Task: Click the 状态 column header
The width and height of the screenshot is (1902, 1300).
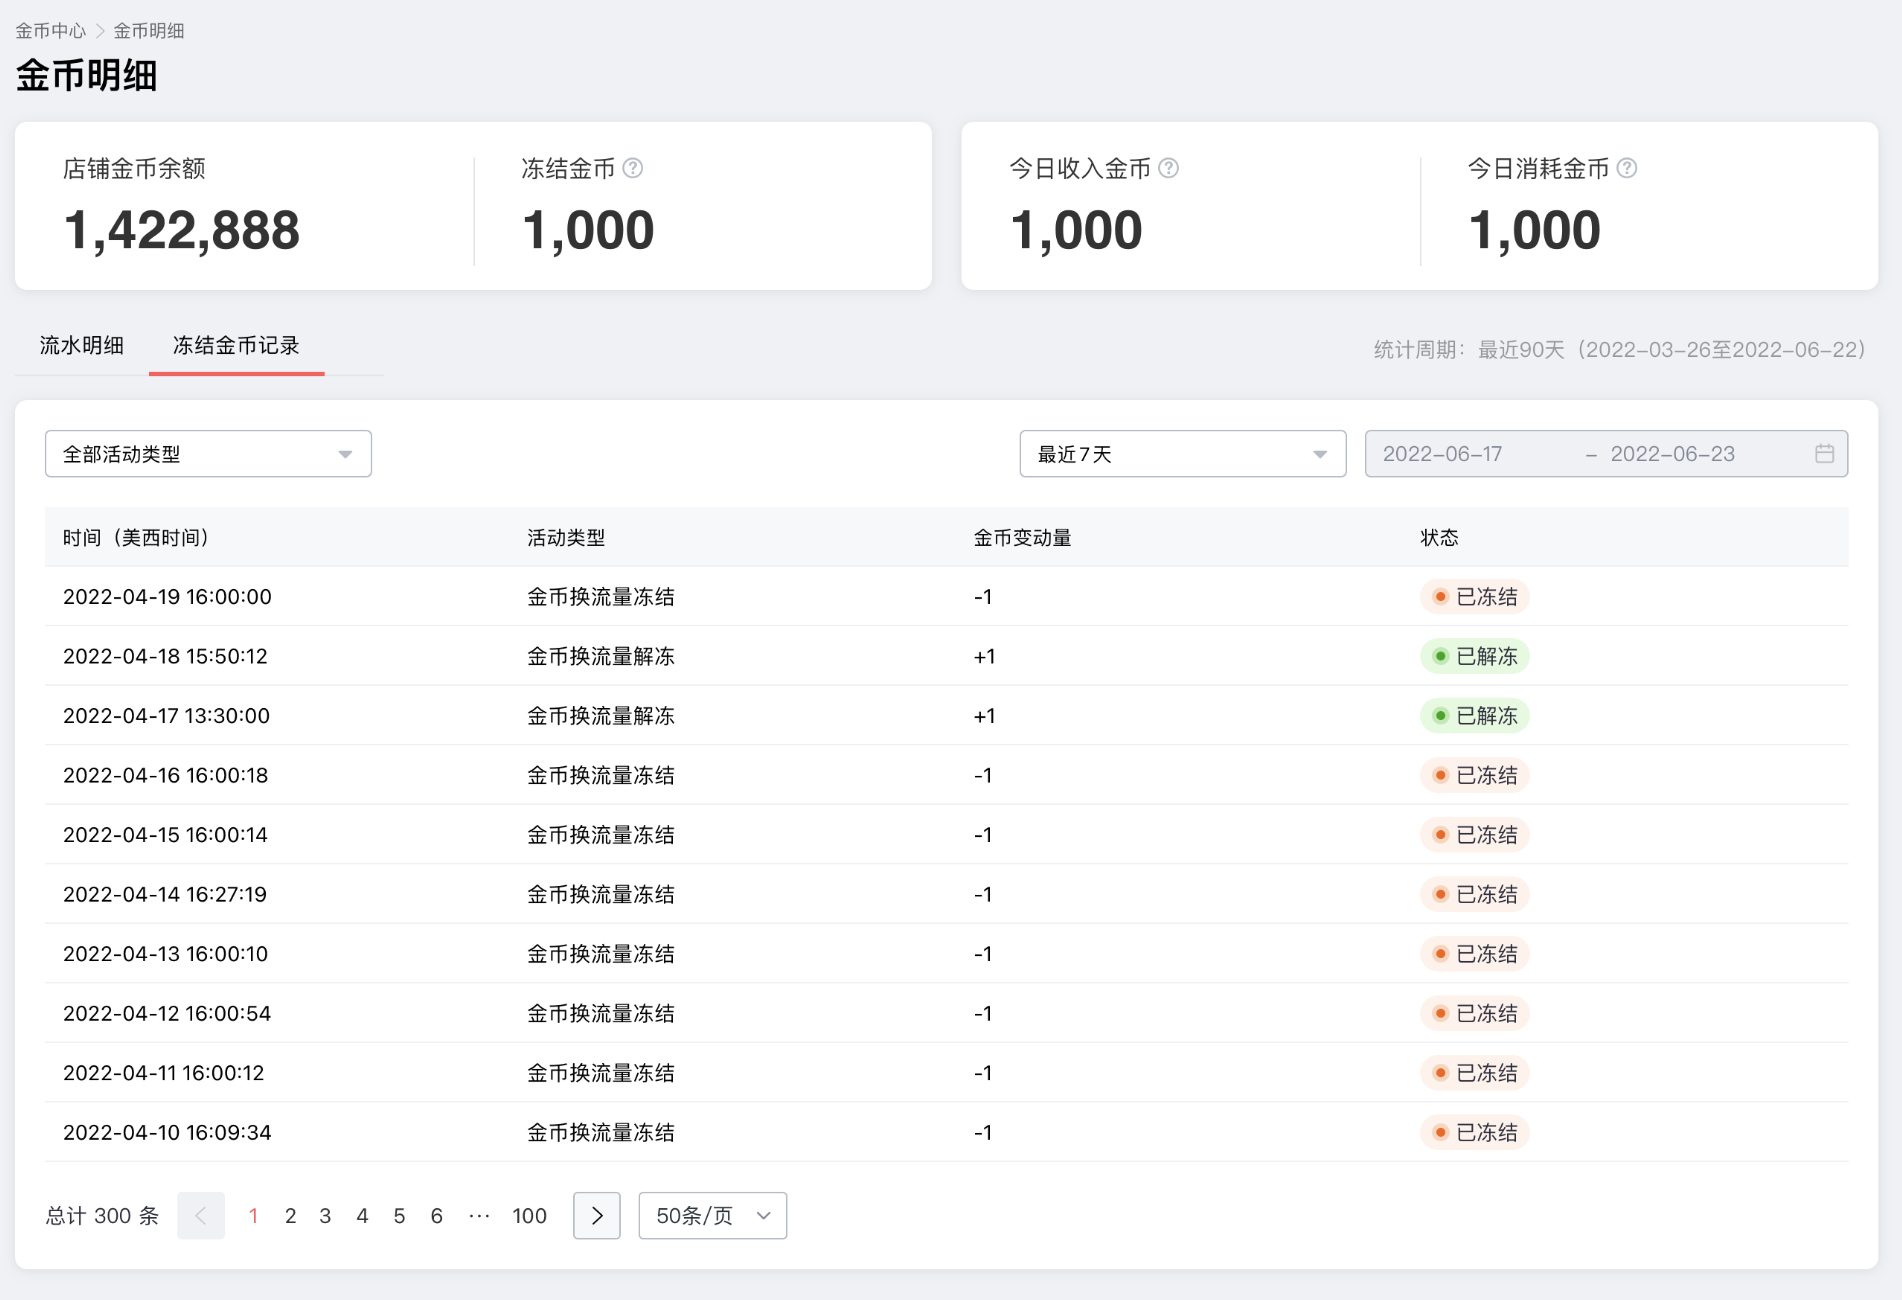Action: (1439, 537)
